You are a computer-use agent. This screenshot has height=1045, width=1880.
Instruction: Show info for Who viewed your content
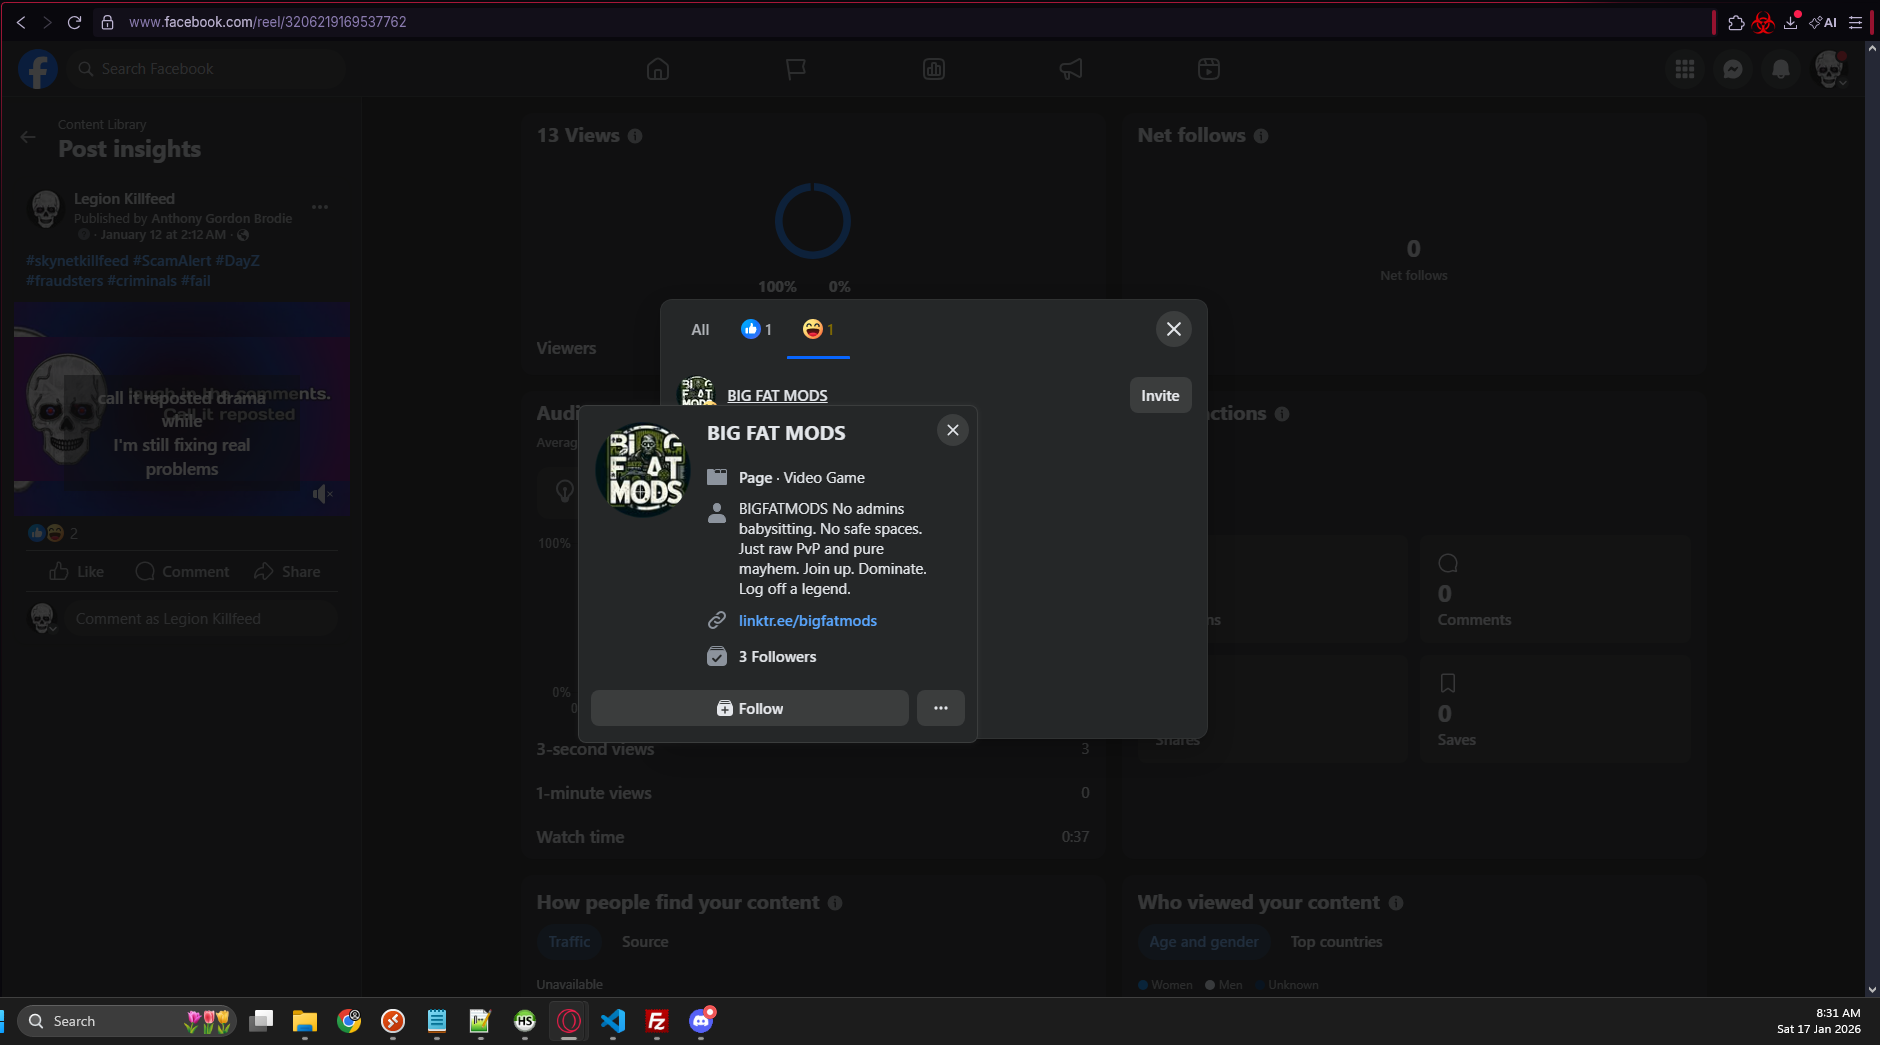coord(1396,903)
